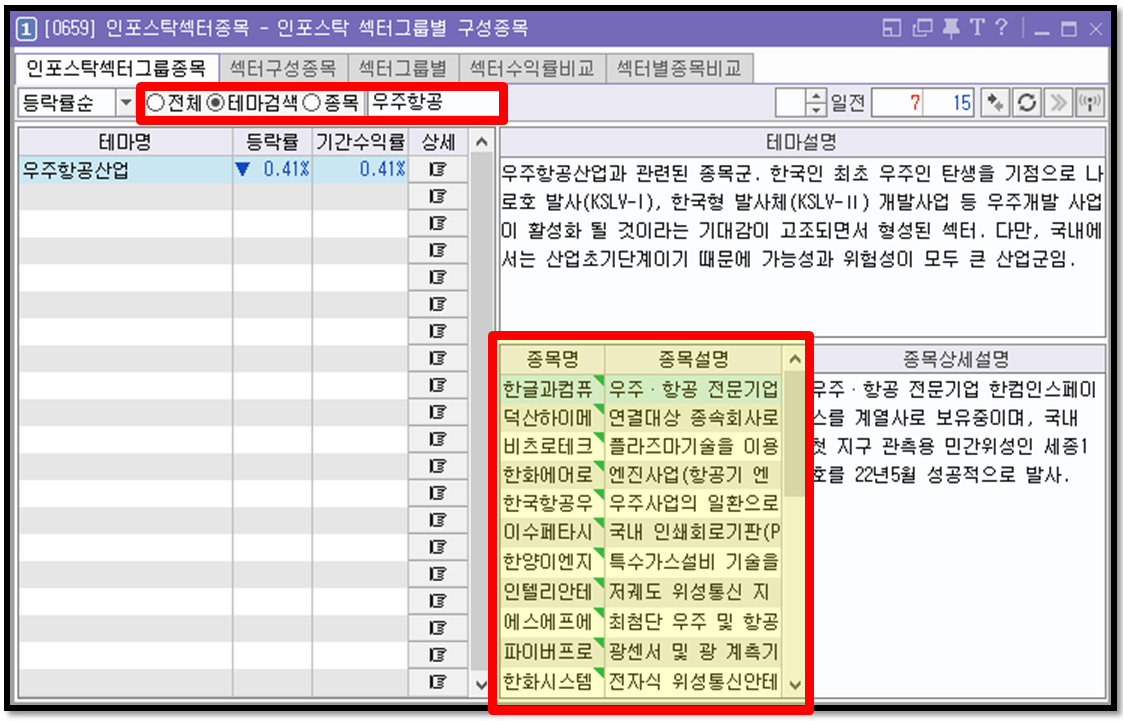Screen dimensions: 1123x721
Task: Click the 일전 day number input box
Action: (x=791, y=103)
